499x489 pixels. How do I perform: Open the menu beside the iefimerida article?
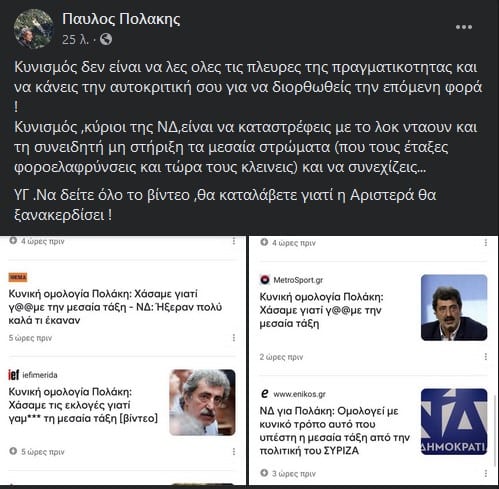(234, 452)
